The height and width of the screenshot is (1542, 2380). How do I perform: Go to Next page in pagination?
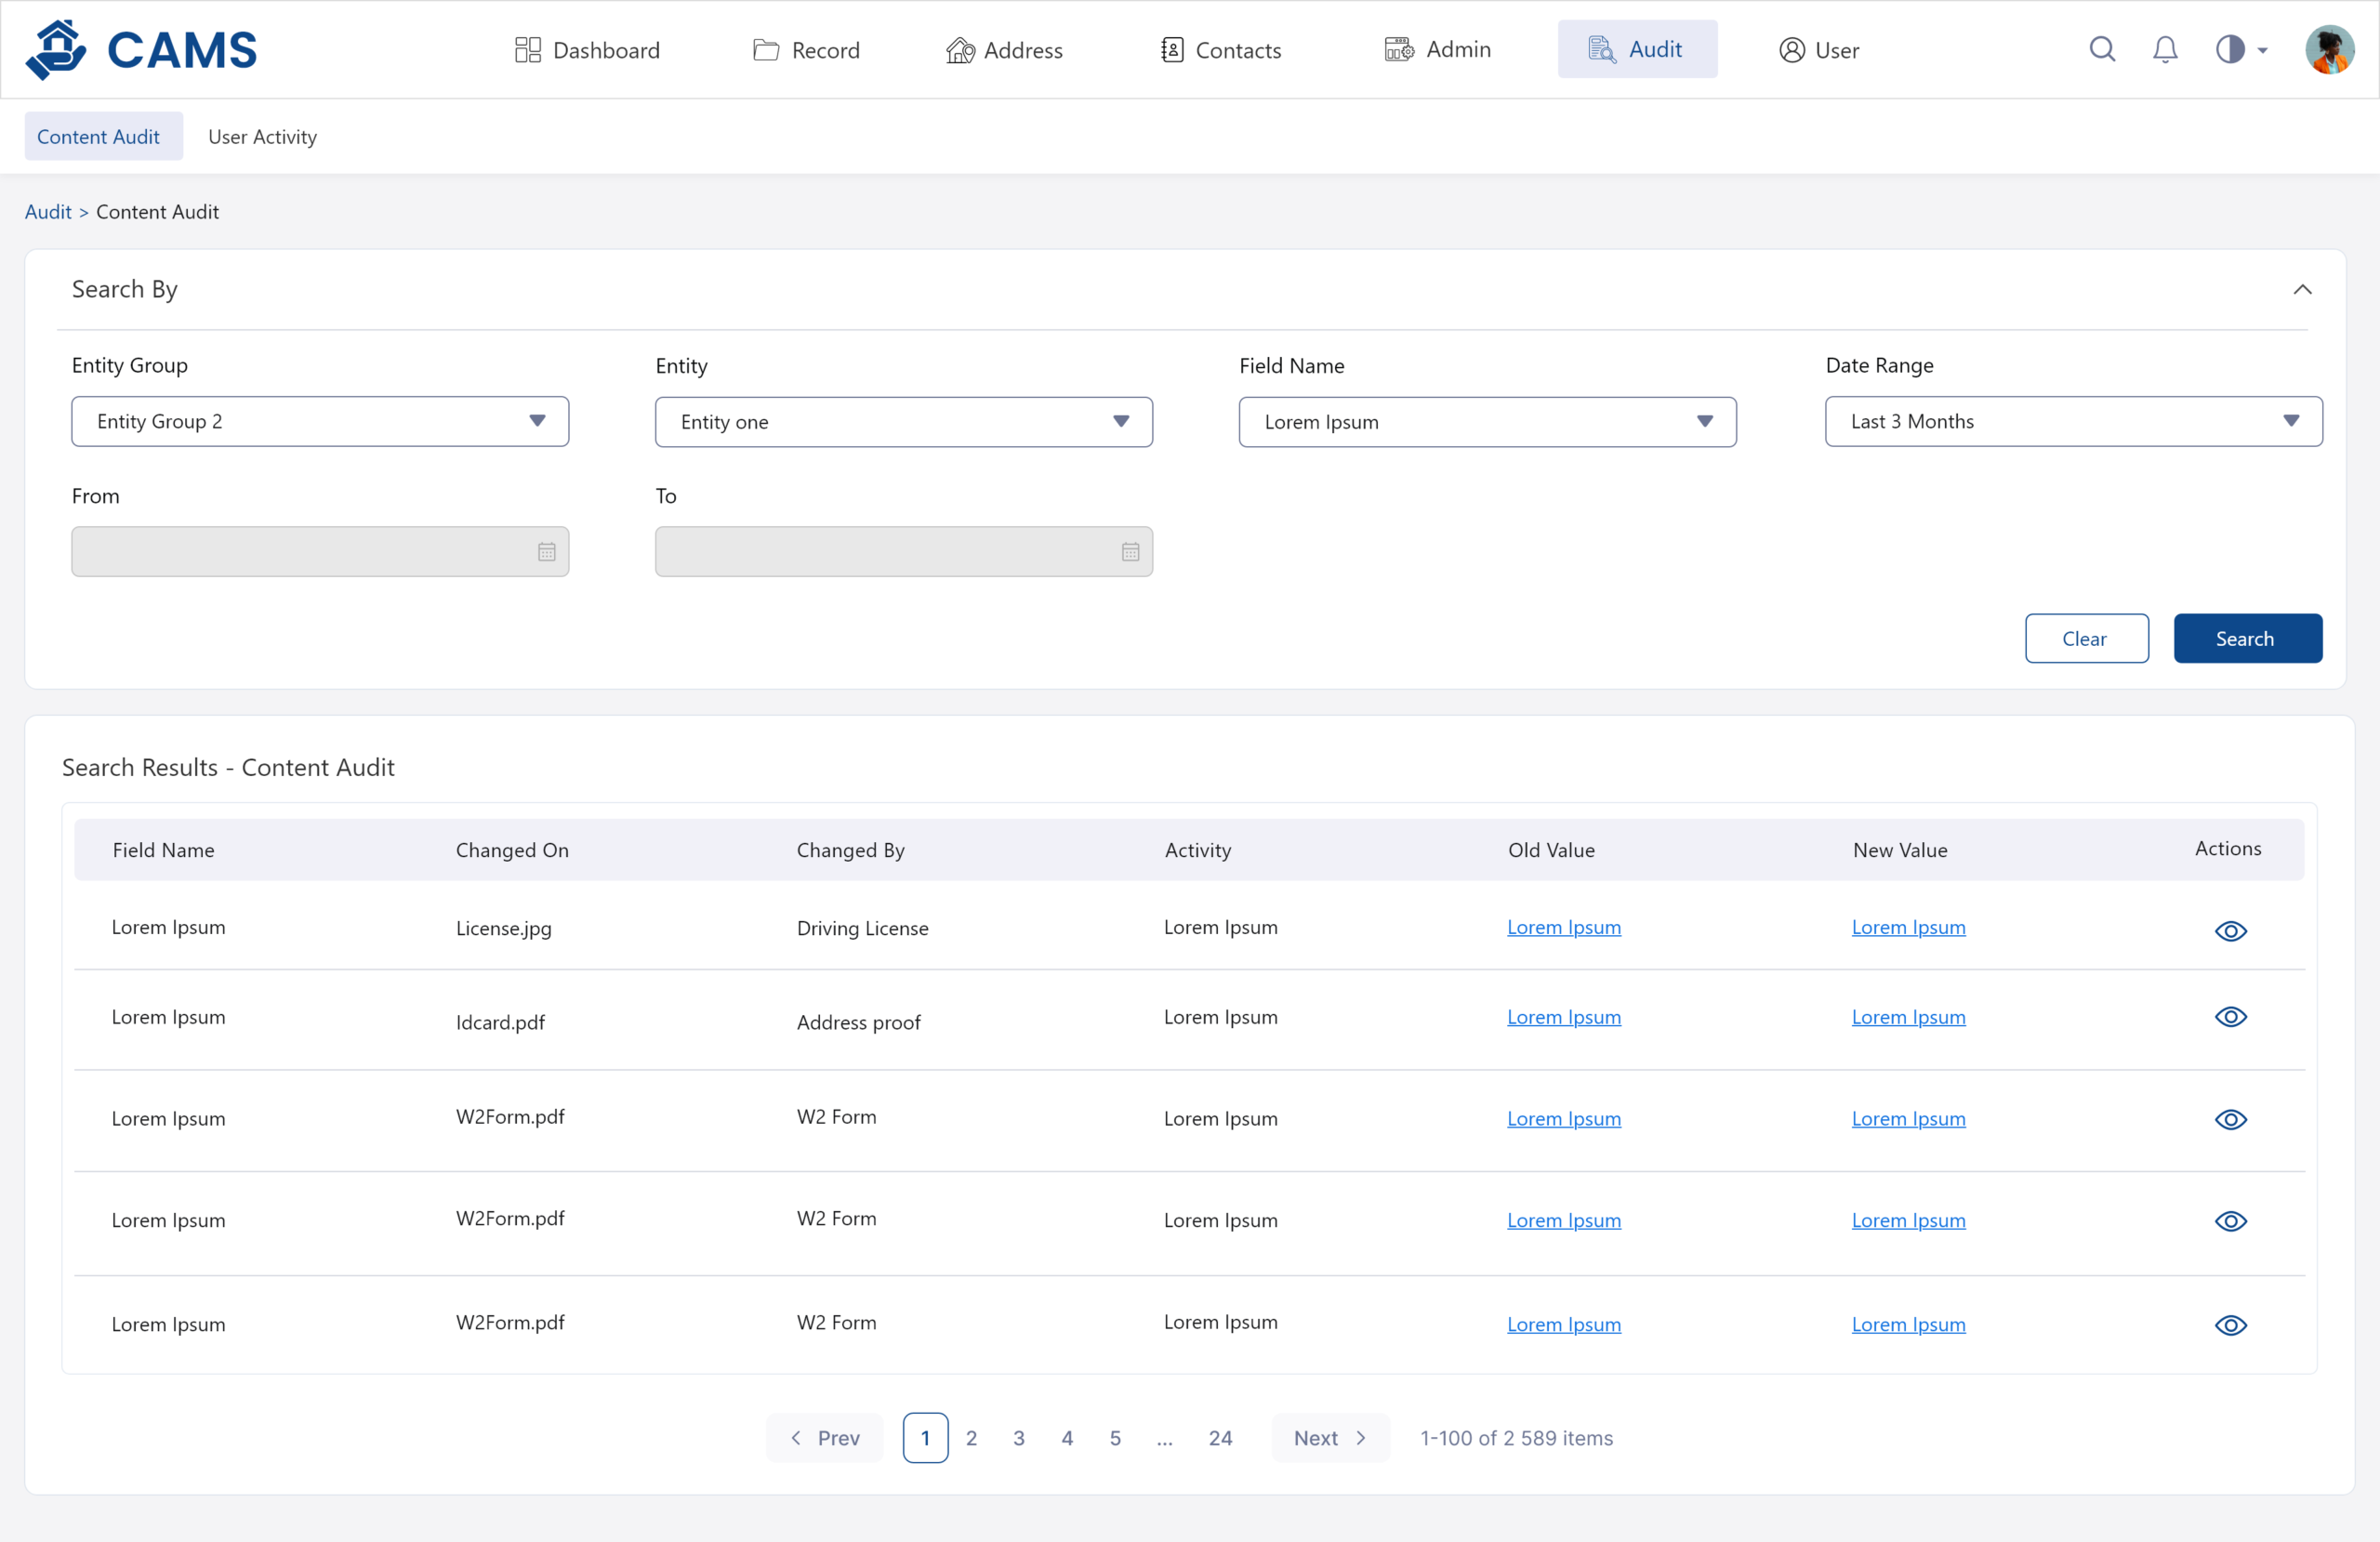[1329, 1438]
